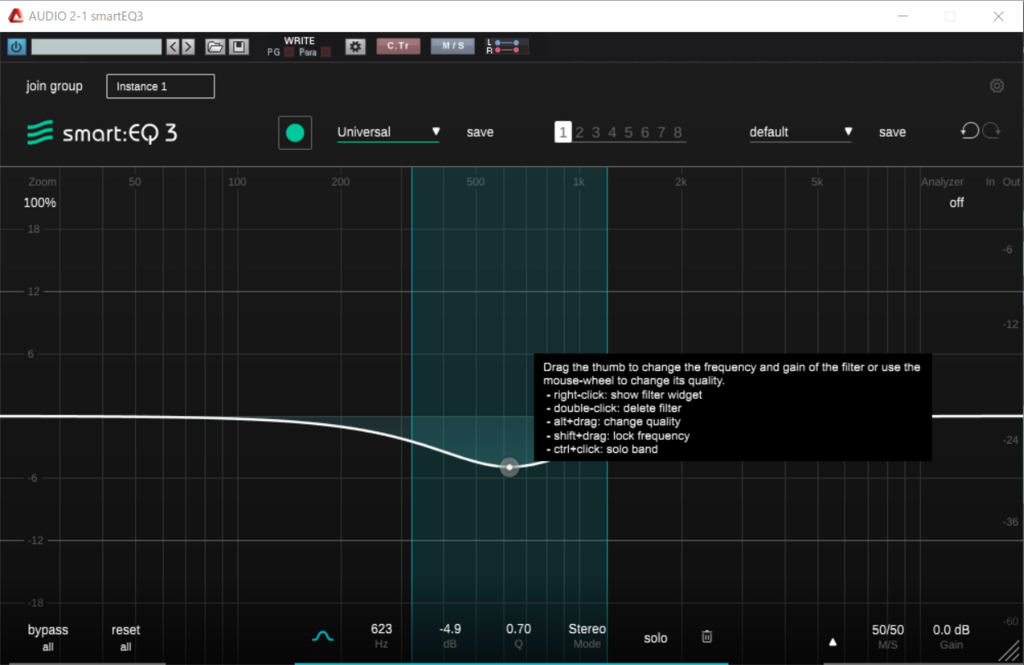Click the redo arrow icon
This screenshot has height=665, width=1024.
tap(991, 131)
